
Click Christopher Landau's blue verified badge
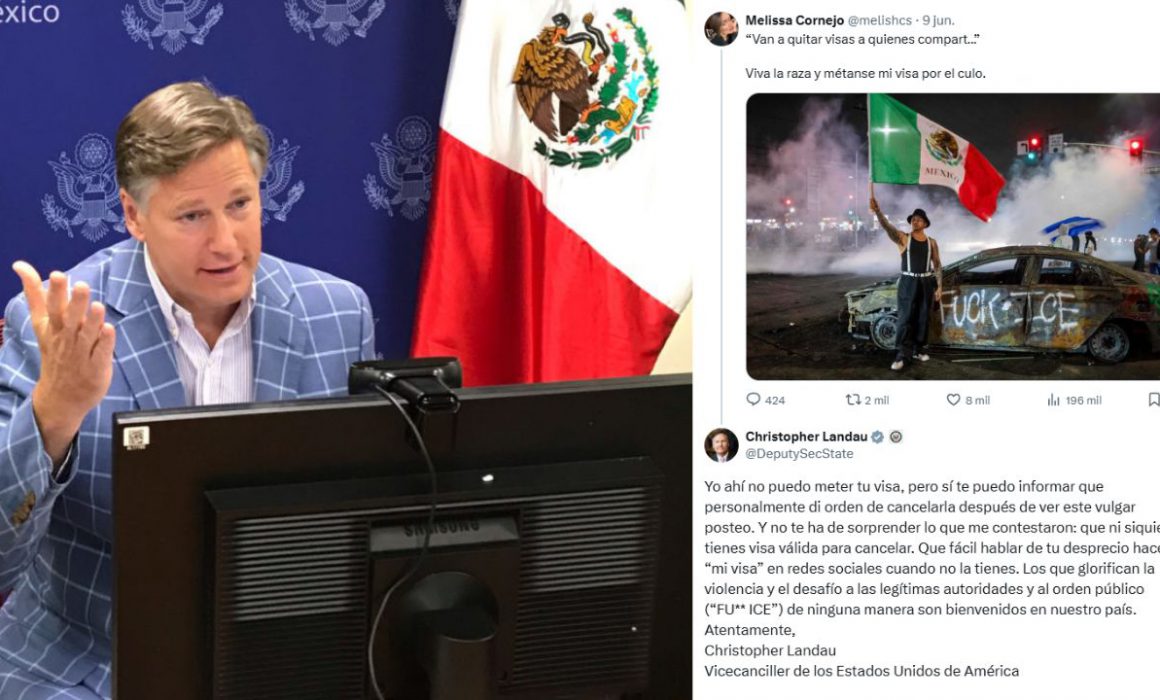tap(877, 437)
